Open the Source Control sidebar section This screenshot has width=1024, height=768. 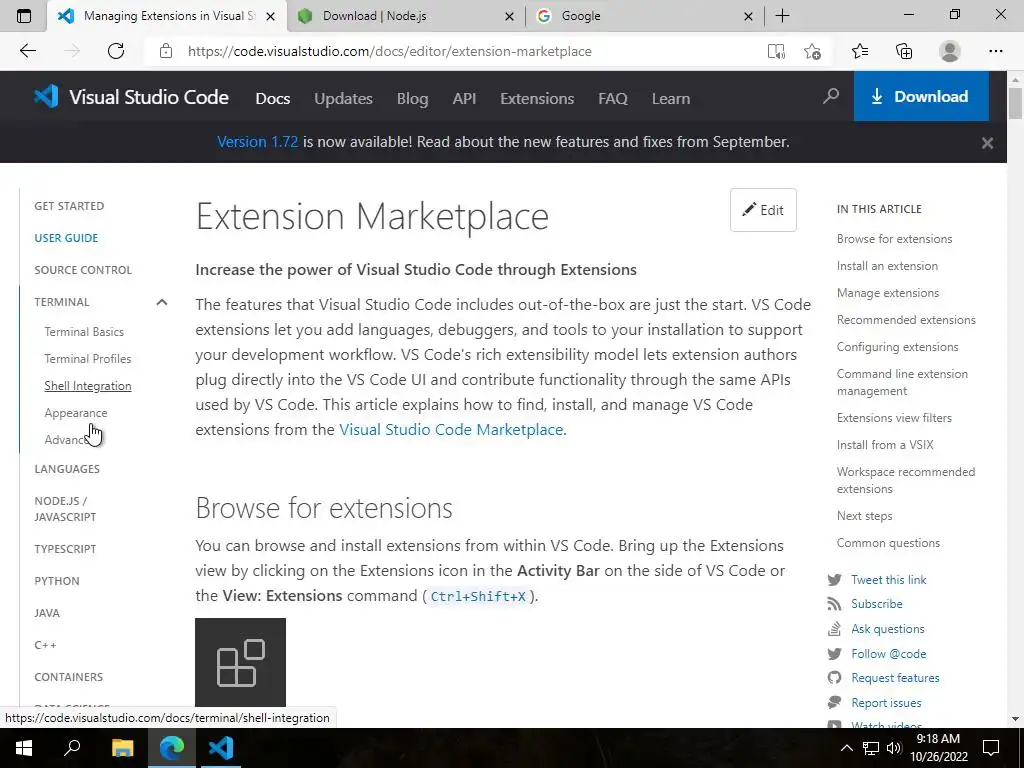click(x=83, y=270)
